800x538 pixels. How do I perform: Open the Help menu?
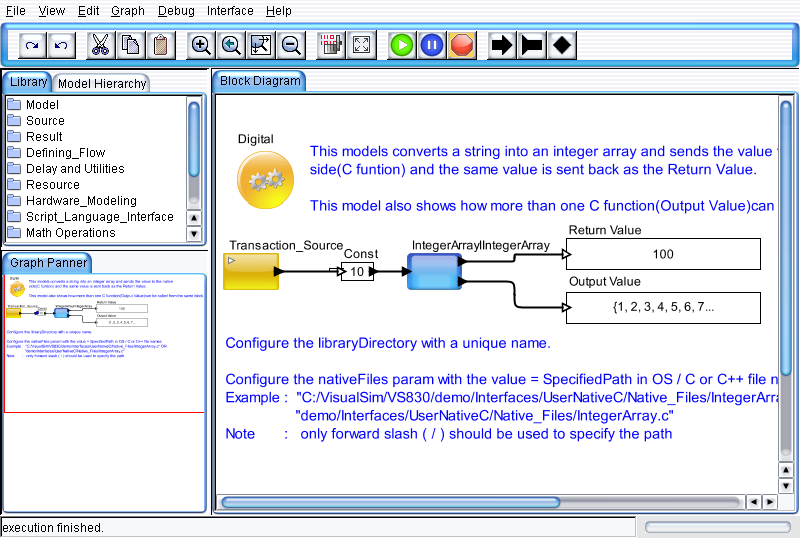pyautogui.click(x=279, y=11)
